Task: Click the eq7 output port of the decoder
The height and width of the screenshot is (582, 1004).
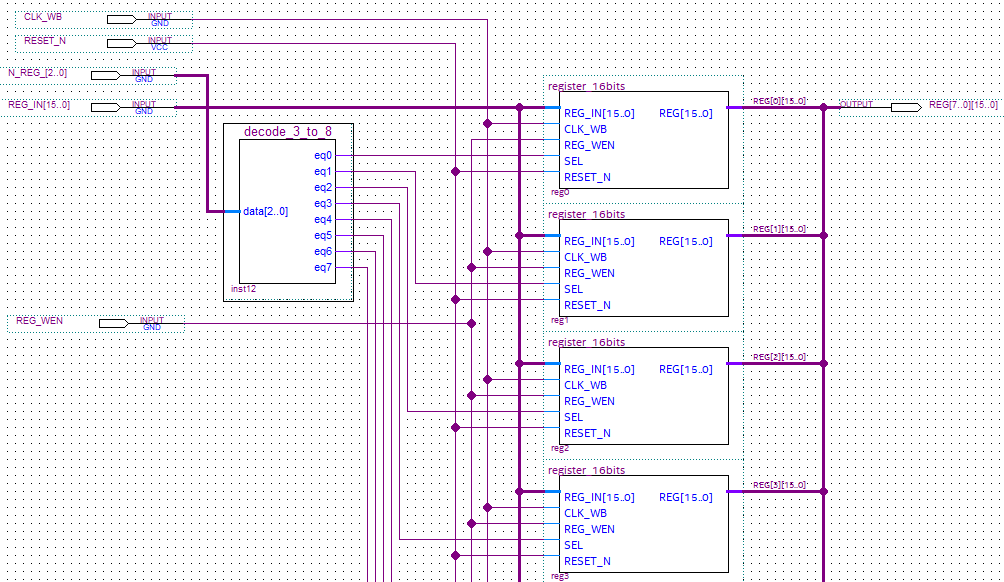Action: tap(323, 268)
